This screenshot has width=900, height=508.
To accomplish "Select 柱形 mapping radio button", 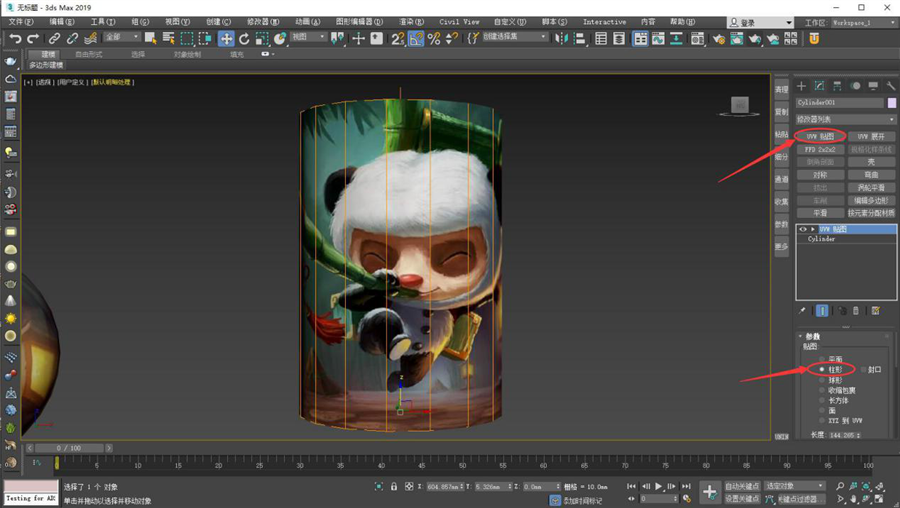I will pyautogui.click(x=822, y=369).
